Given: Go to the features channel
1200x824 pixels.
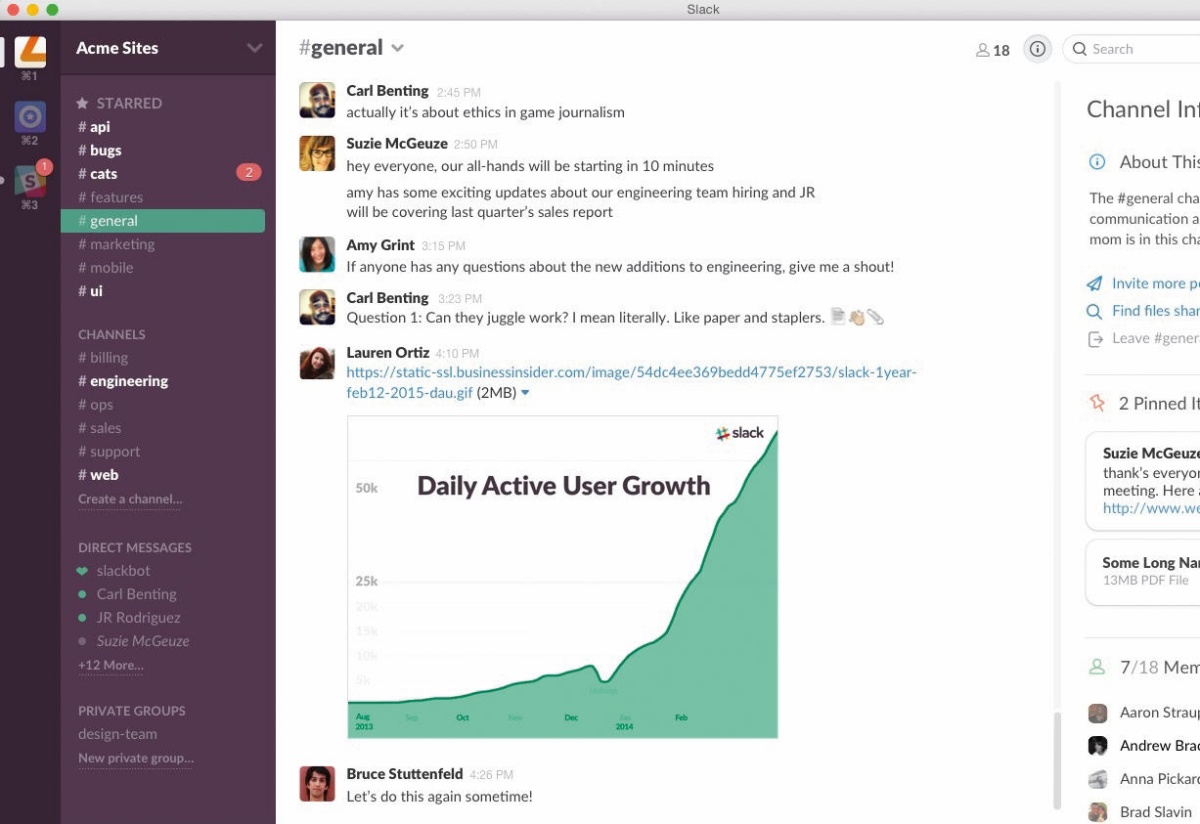Looking at the screenshot, I should pyautogui.click(x=111, y=197).
